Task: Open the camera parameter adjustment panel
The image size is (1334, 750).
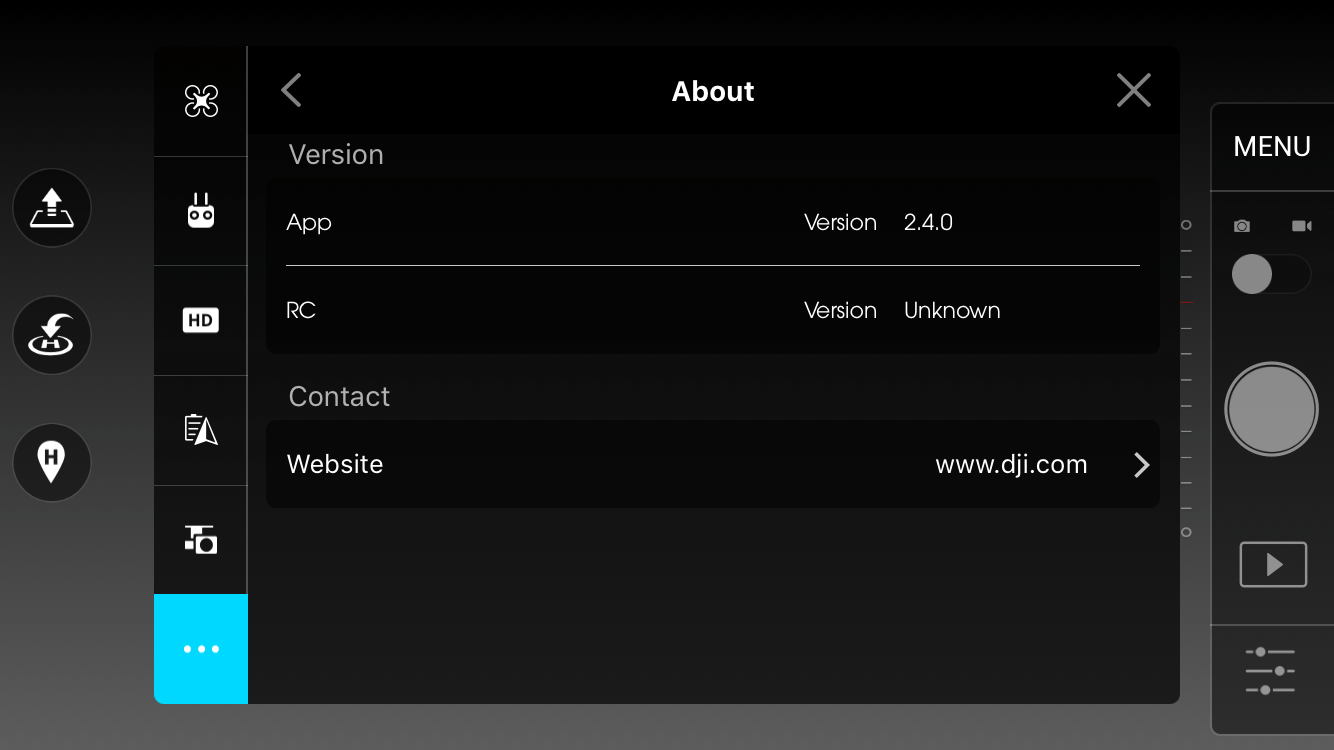Action: (x=1268, y=670)
